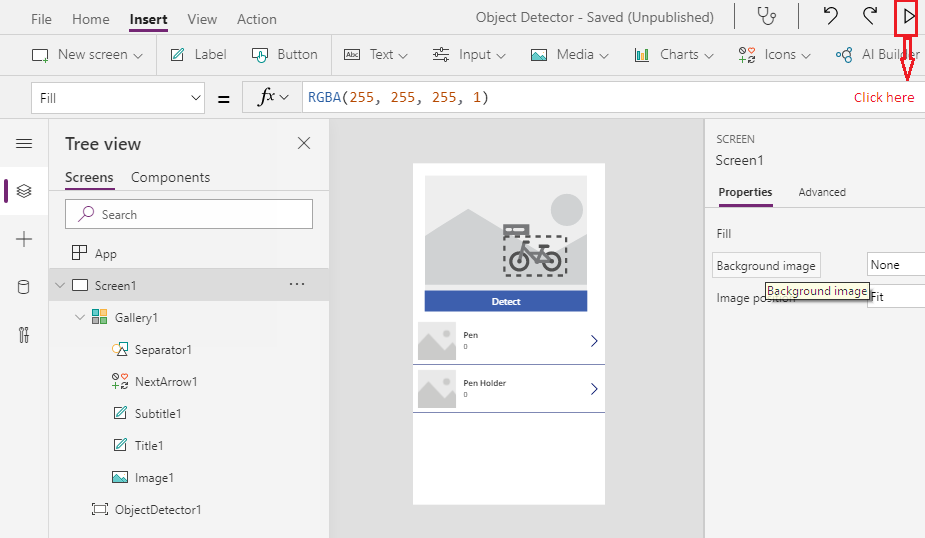This screenshot has width=925, height=538.
Task: Click the plus Insert icon in left rail
Action: coord(24,239)
